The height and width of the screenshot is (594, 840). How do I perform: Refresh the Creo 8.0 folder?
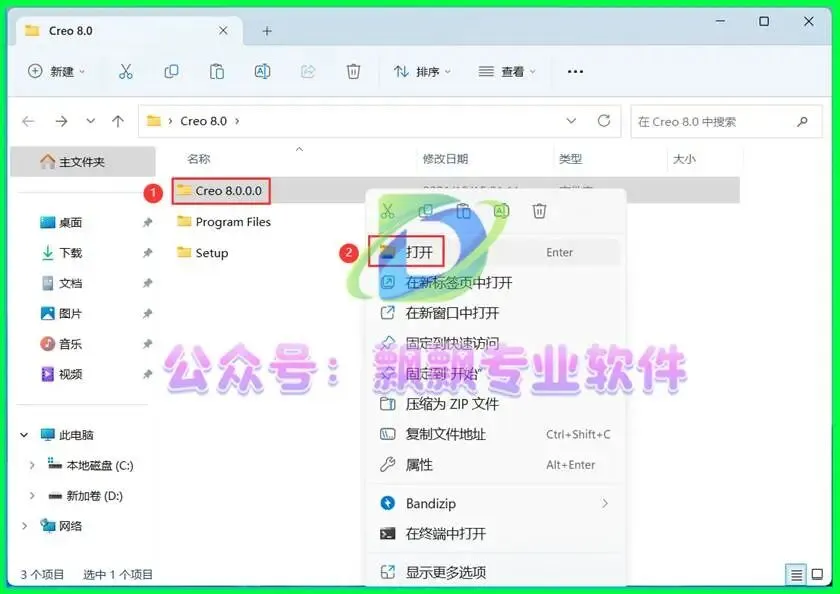(604, 121)
